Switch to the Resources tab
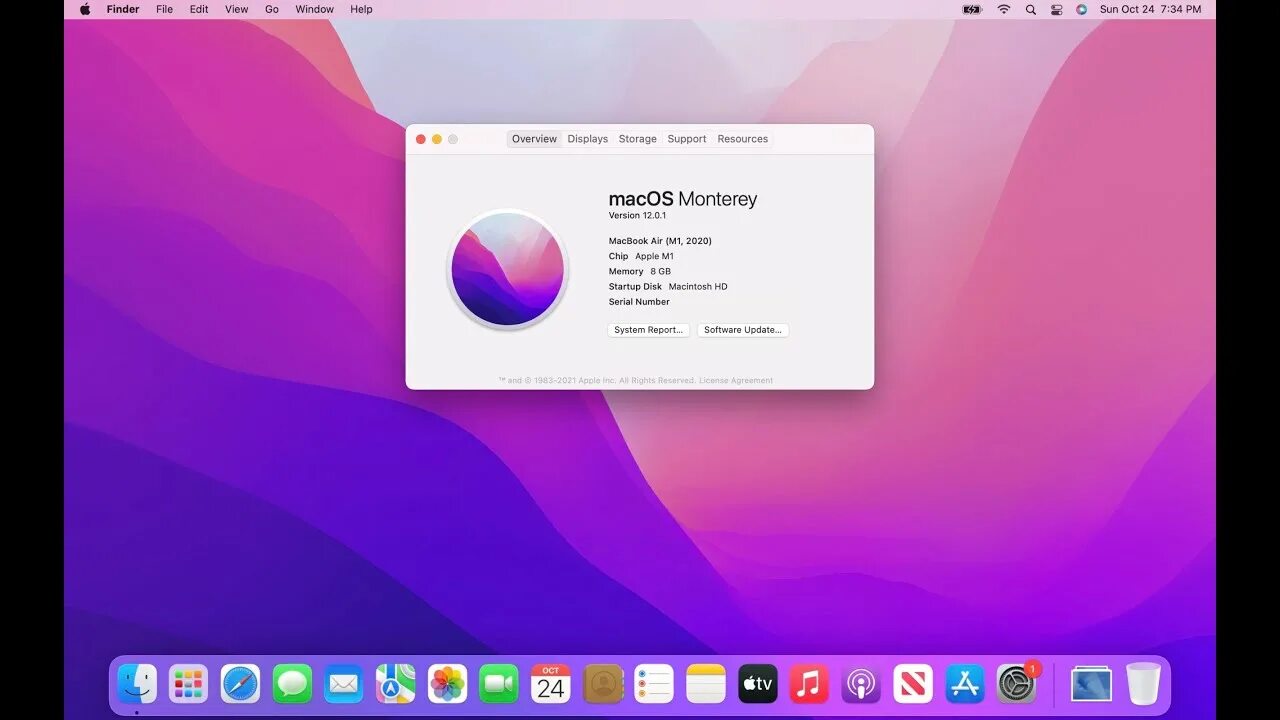The width and height of the screenshot is (1280, 720). [743, 139]
